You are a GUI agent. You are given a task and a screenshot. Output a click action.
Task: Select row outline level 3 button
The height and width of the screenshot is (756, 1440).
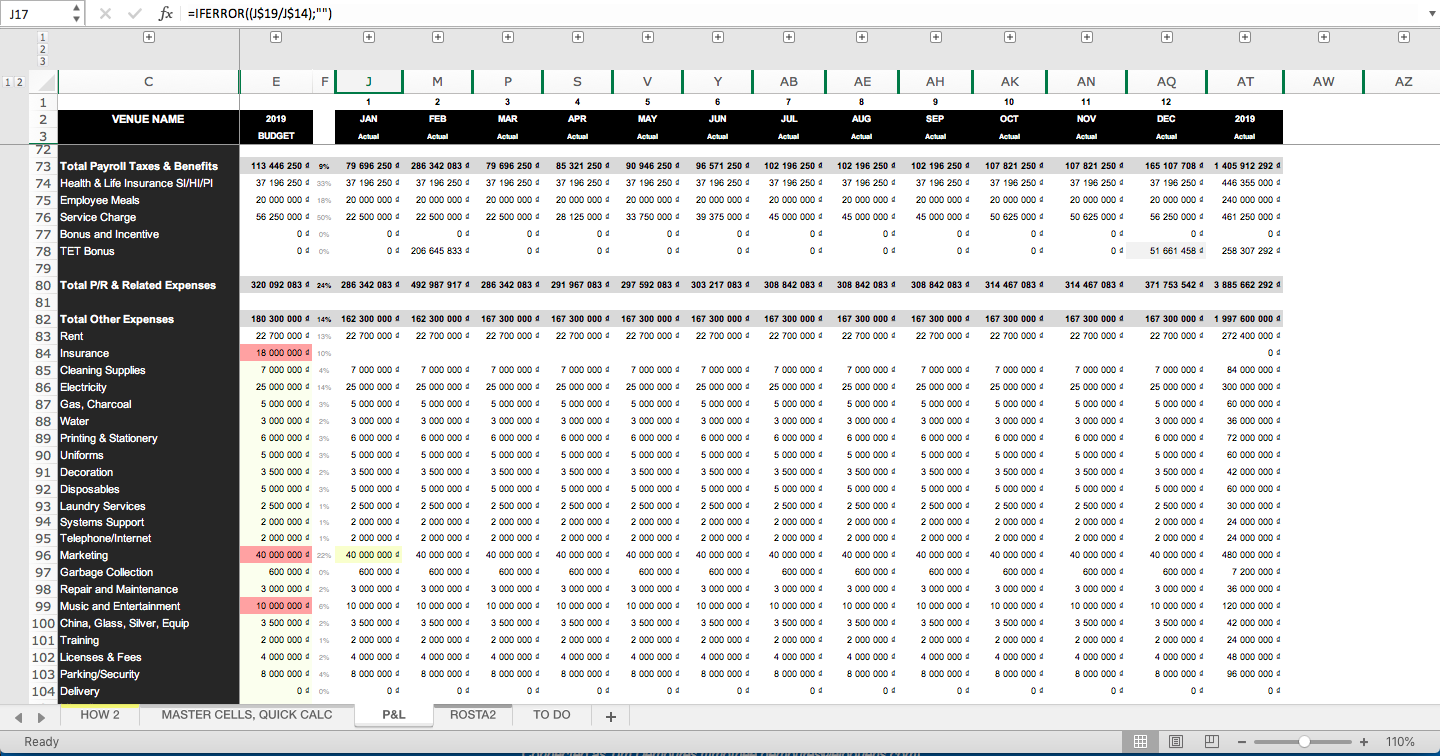pyautogui.click(x=43, y=61)
